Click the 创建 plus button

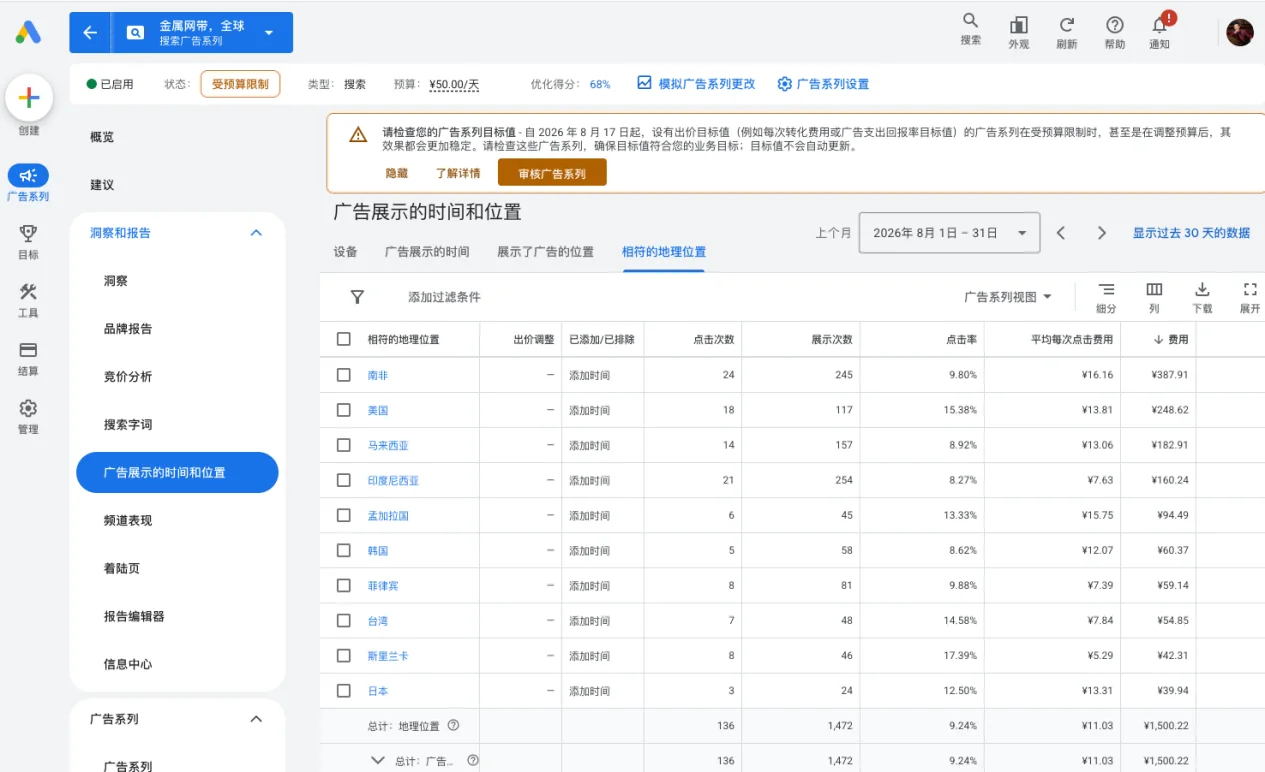[x=29, y=98]
